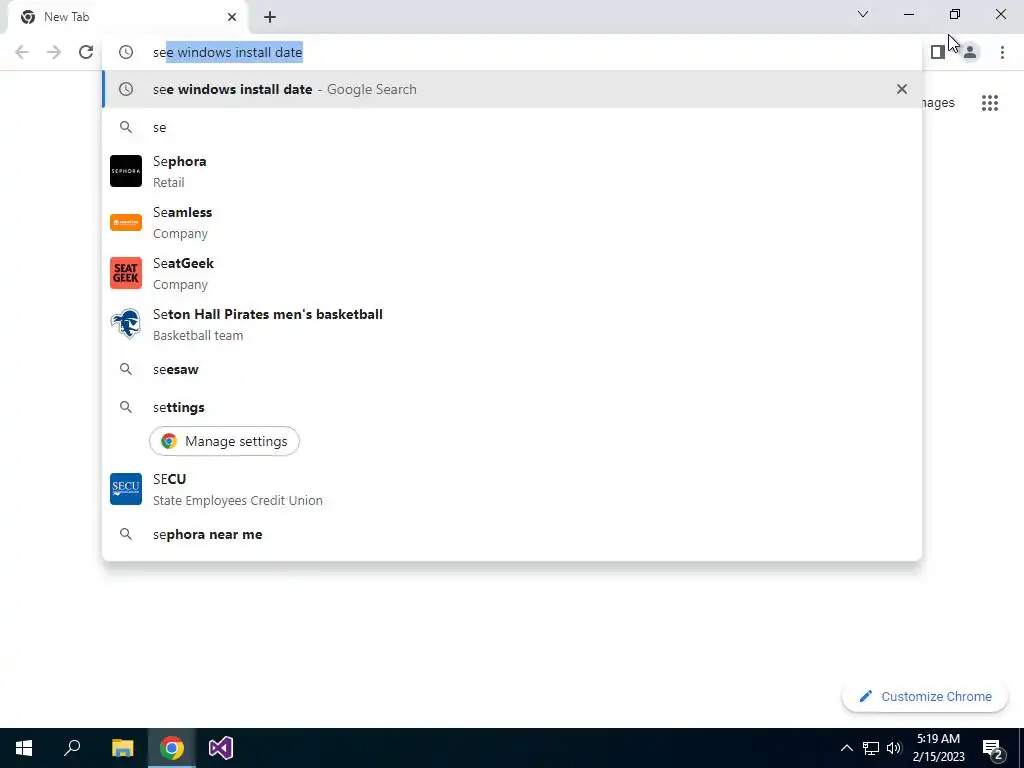Image resolution: width=1024 pixels, height=768 pixels.
Task: Open Windows taskbar search
Action: click(72, 748)
